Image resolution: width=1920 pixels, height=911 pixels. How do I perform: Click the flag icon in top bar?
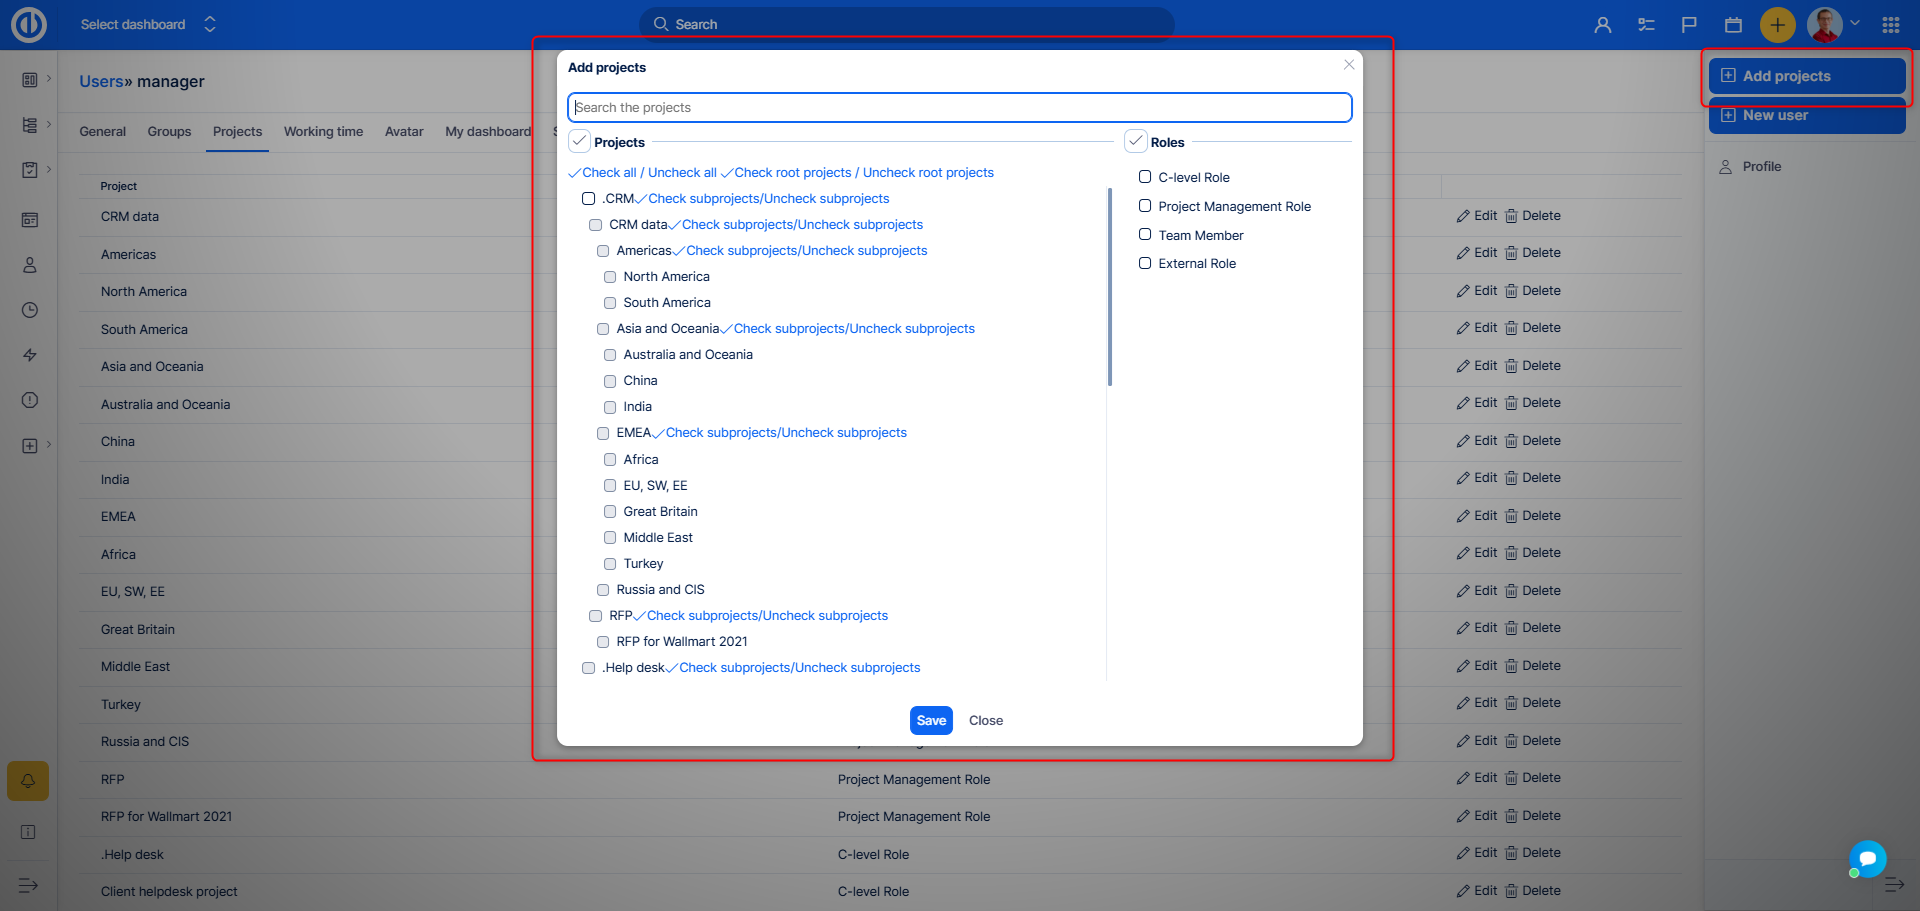click(1689, 25)
